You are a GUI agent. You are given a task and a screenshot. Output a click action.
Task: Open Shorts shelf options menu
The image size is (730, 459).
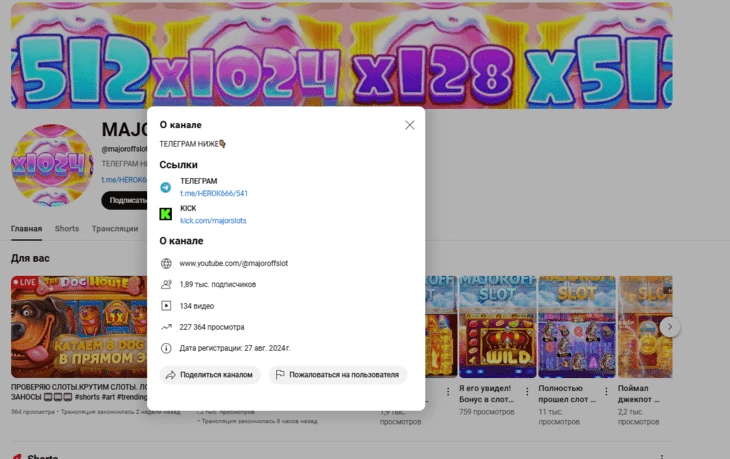[662, 456]
